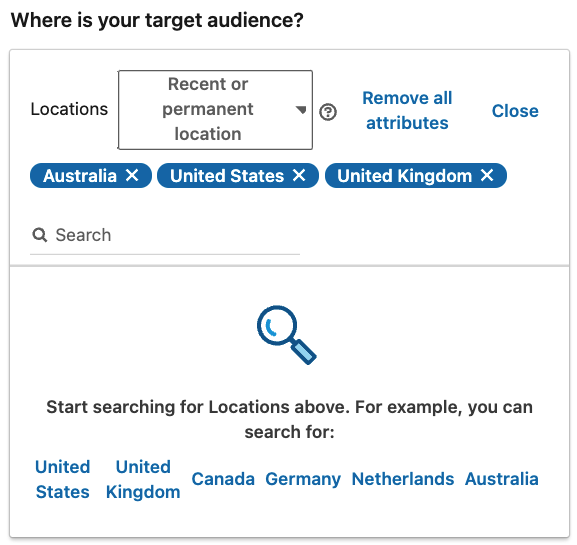Pick the Canada suggestion
Viewport: 577px width, 545px height.
click(x=223, y=479)
